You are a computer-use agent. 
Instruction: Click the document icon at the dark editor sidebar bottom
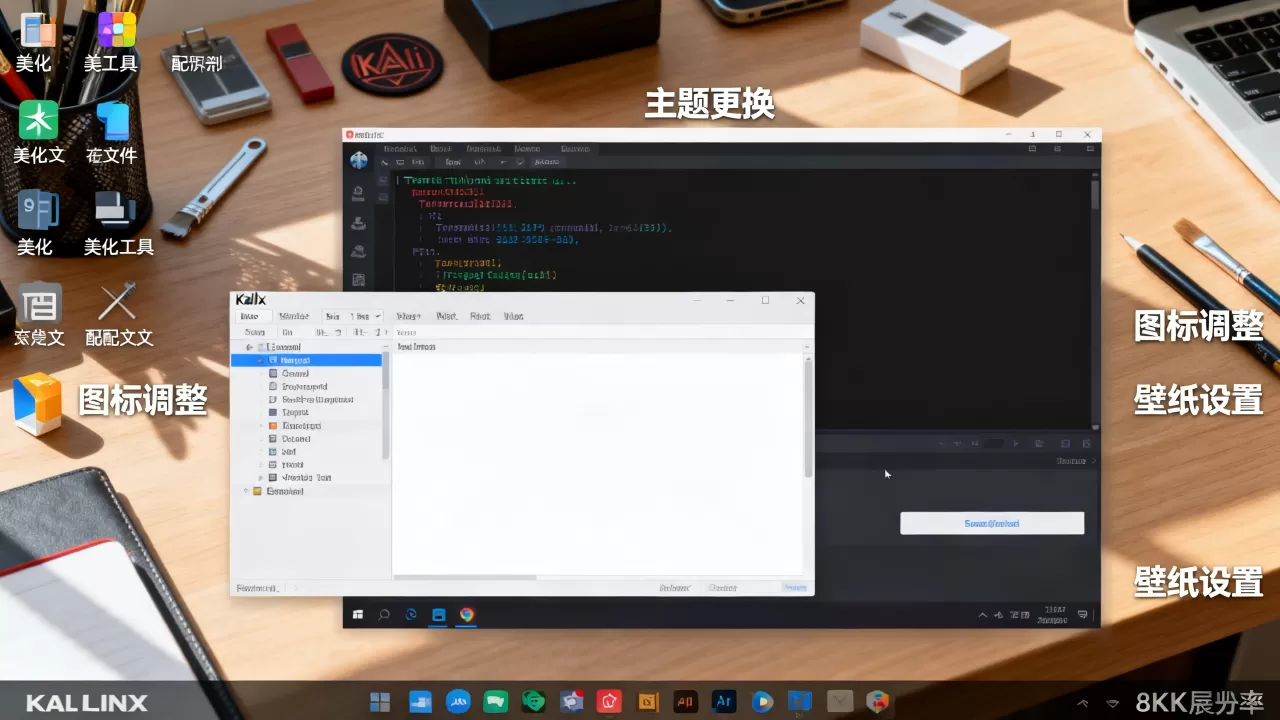tap(359, 280)
